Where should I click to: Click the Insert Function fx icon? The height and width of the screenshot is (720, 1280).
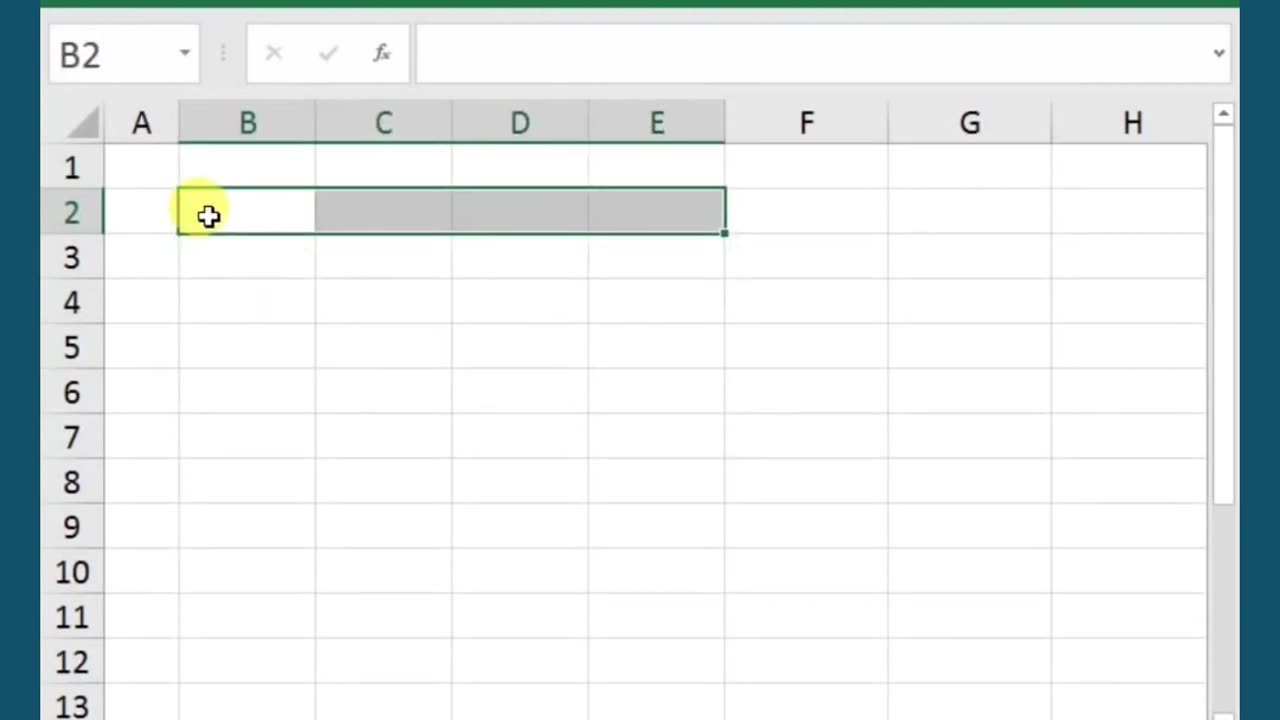point(381,54)
